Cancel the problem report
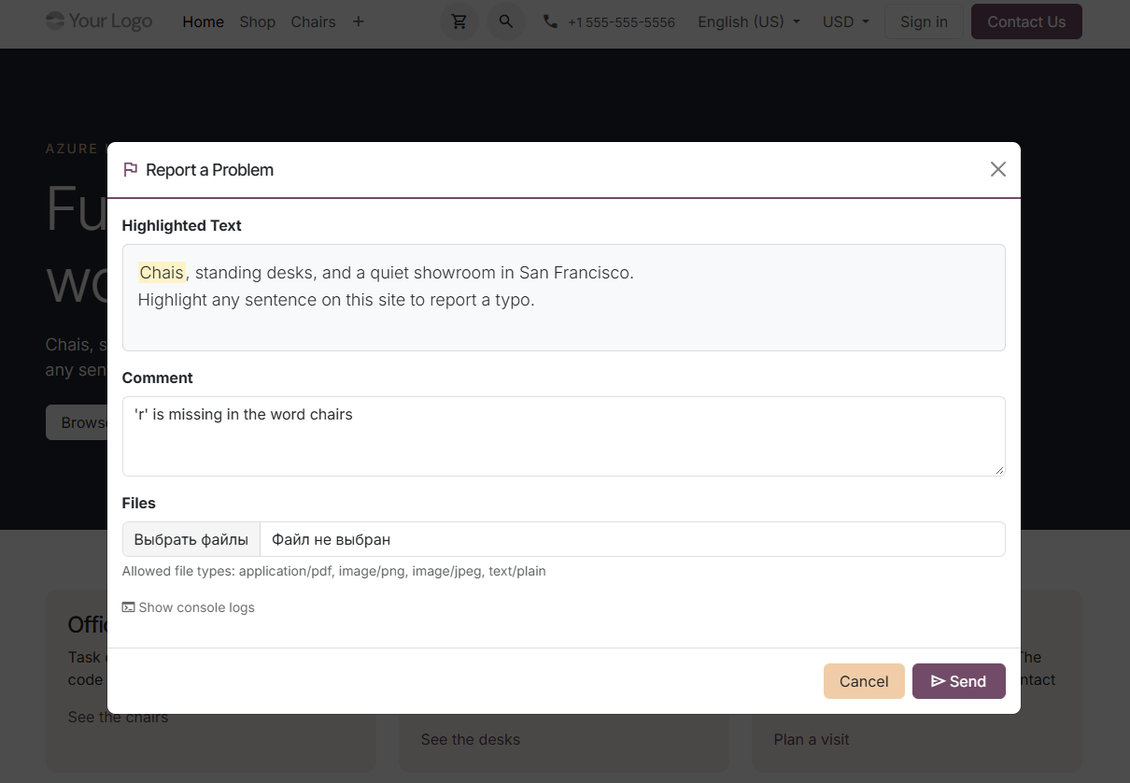This screenshot has width=1130, height=783. (864, 681)
